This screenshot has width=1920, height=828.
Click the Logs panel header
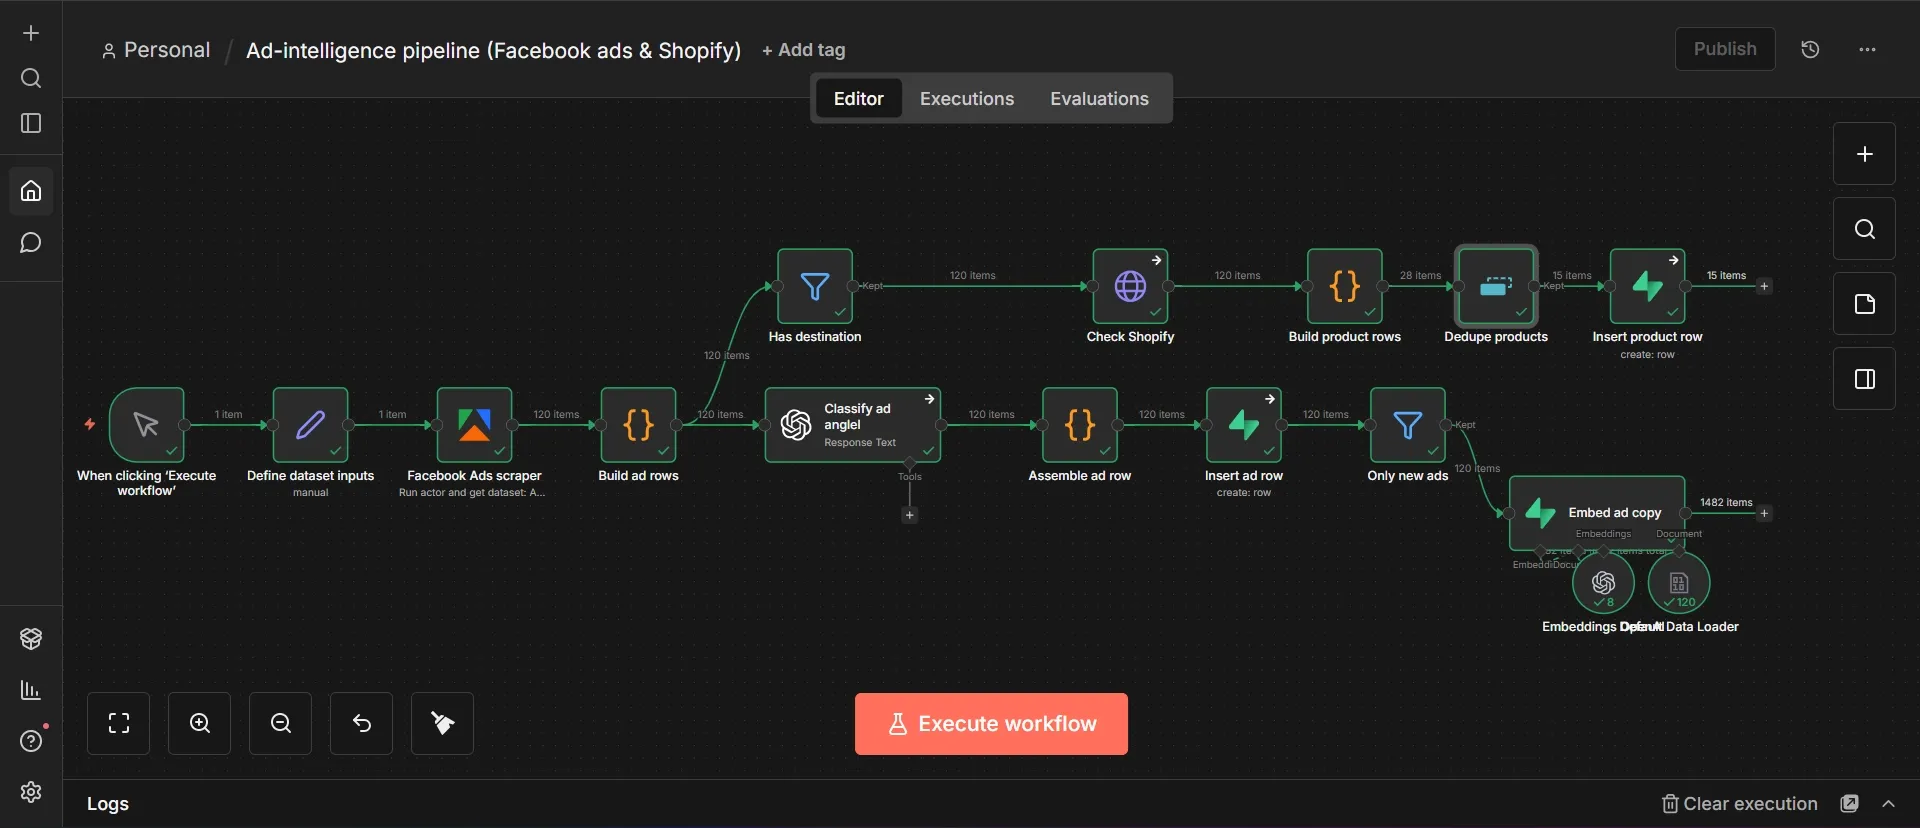(108, 804)
